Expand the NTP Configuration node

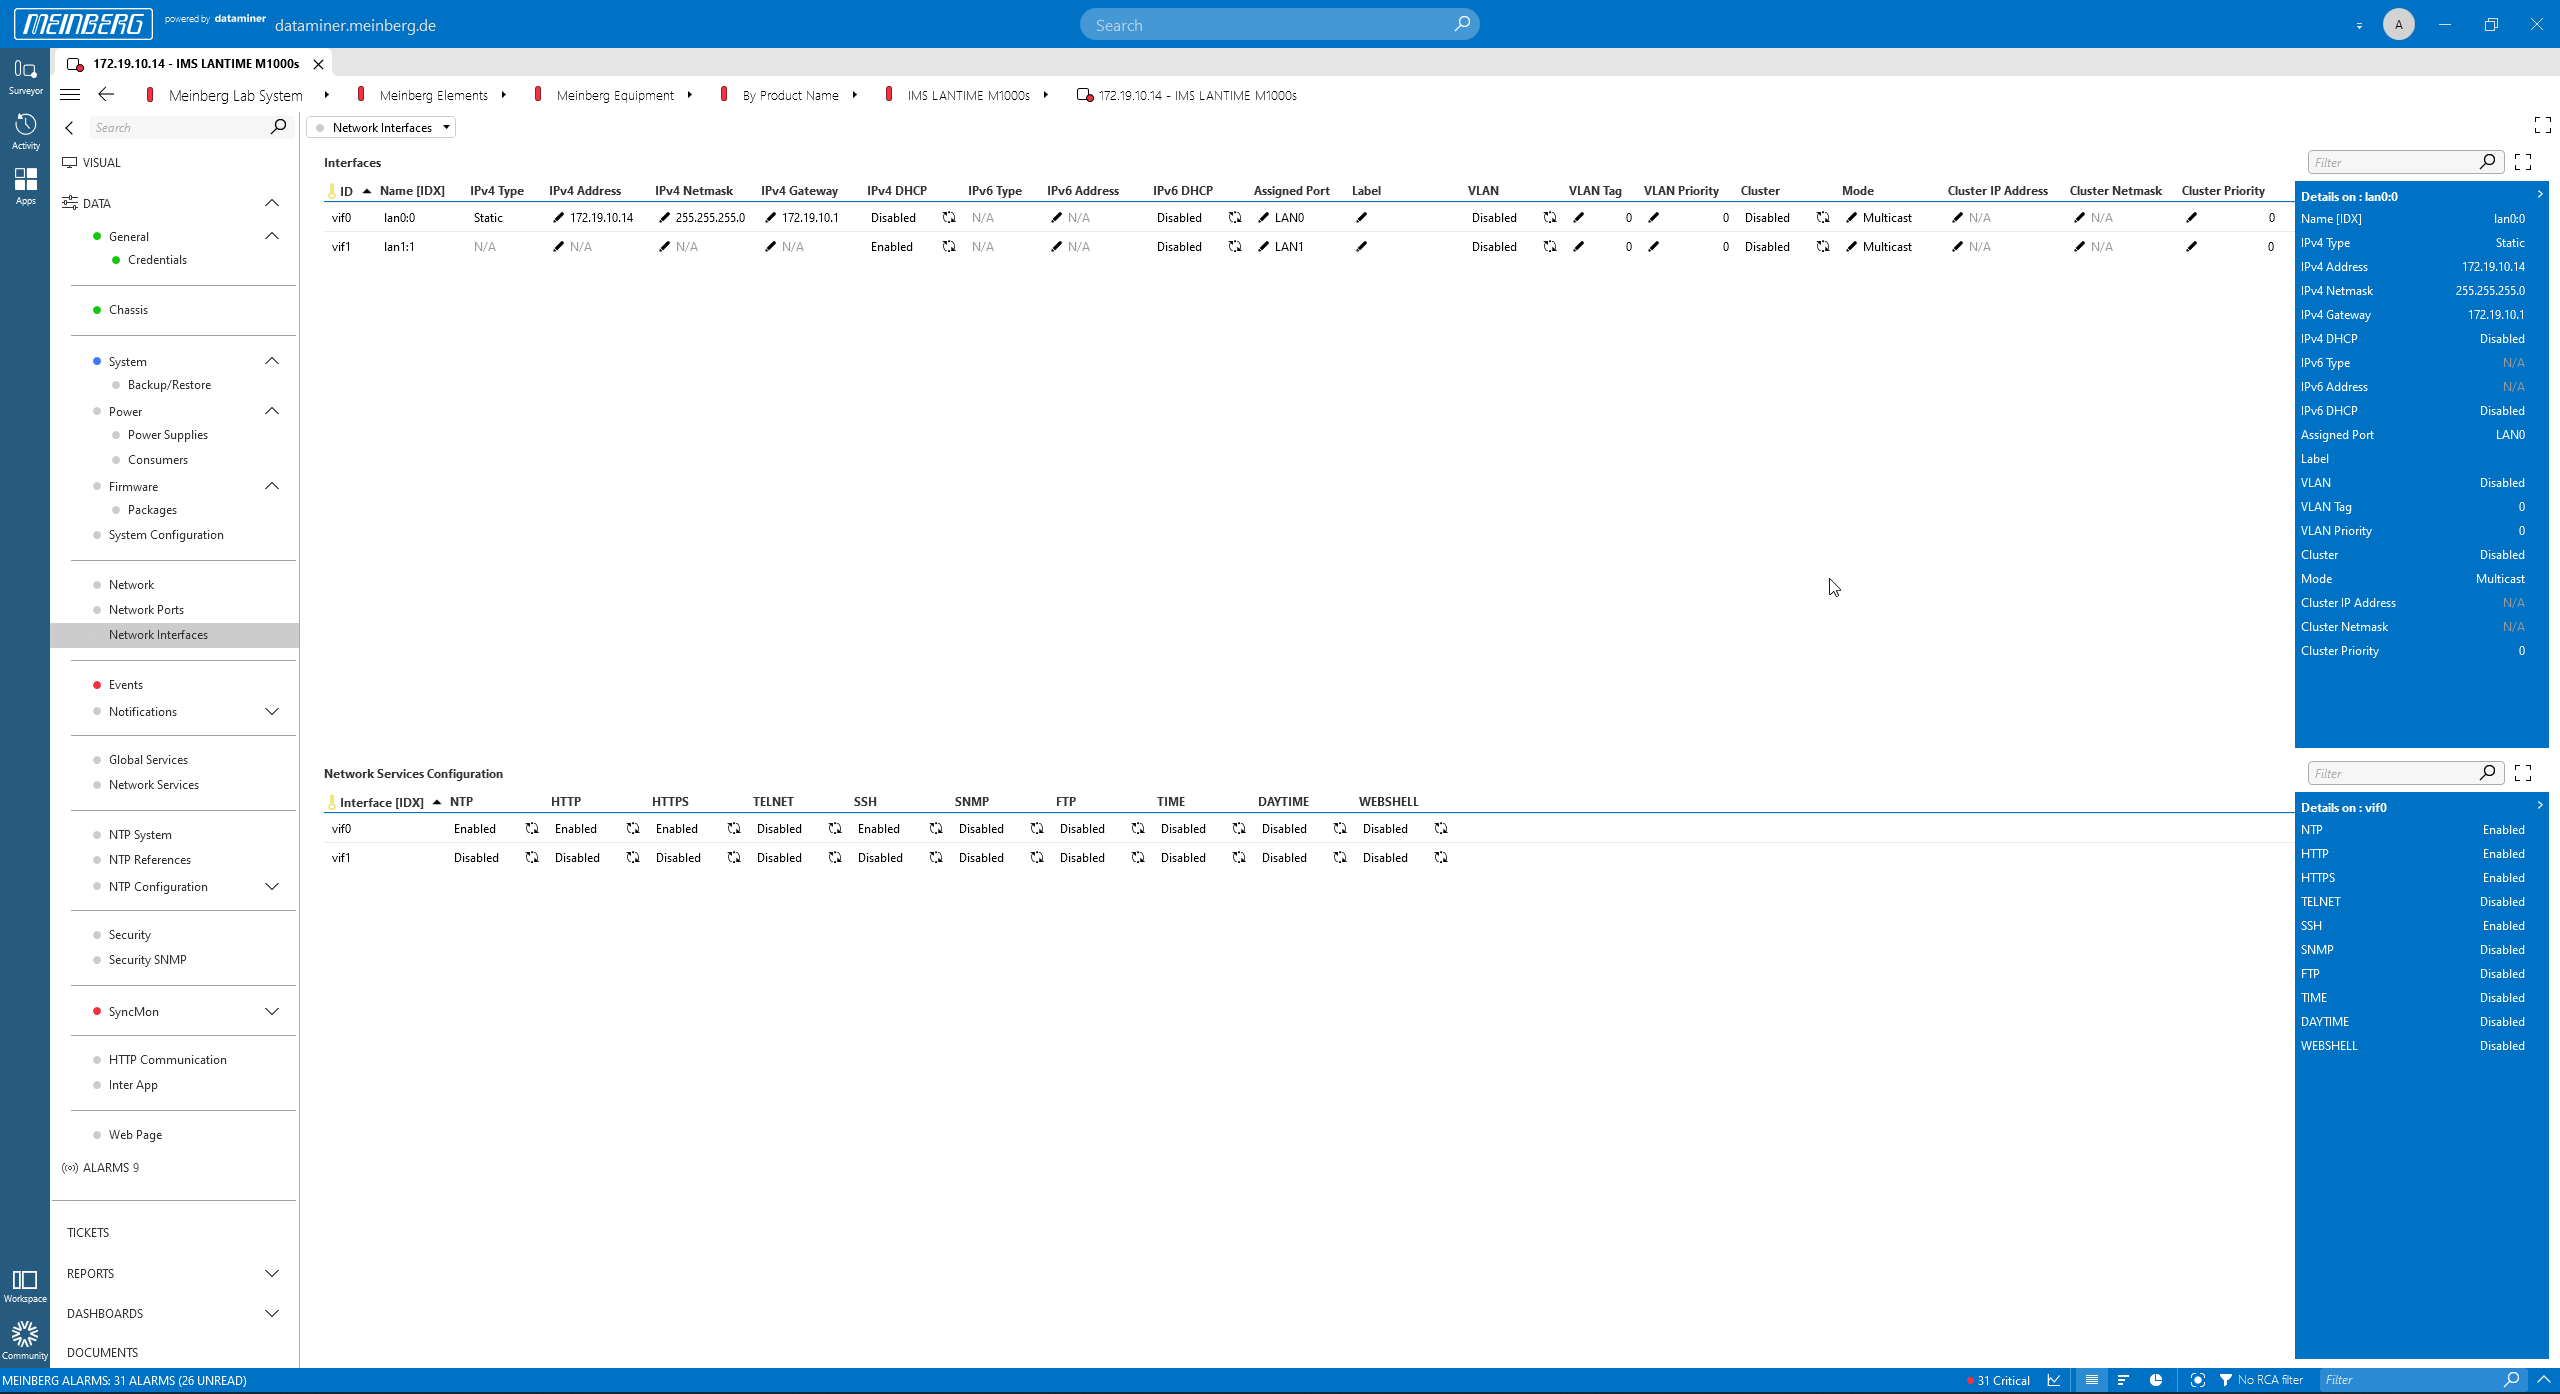[x=272, y=886]
